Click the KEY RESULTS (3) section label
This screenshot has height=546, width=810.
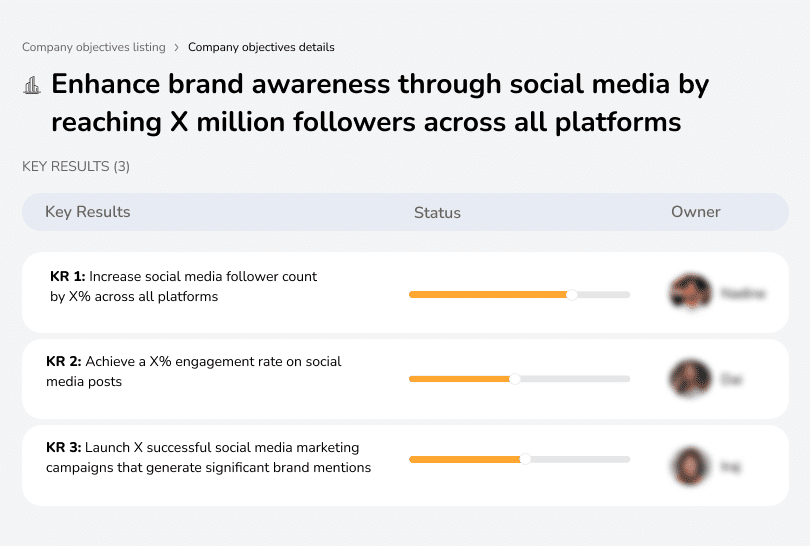[x=76, y=166]
